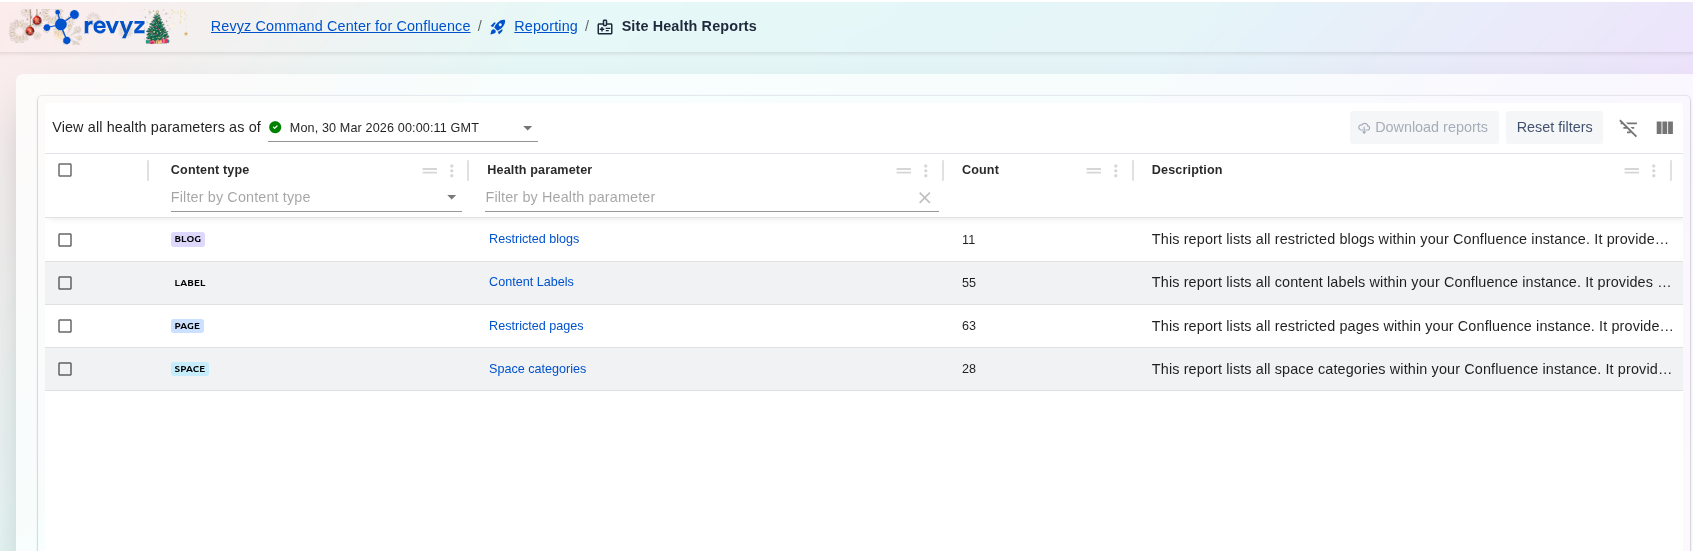
Task: Open Description column options menu
Action: pyautogui.click(x=1654, y=171)
